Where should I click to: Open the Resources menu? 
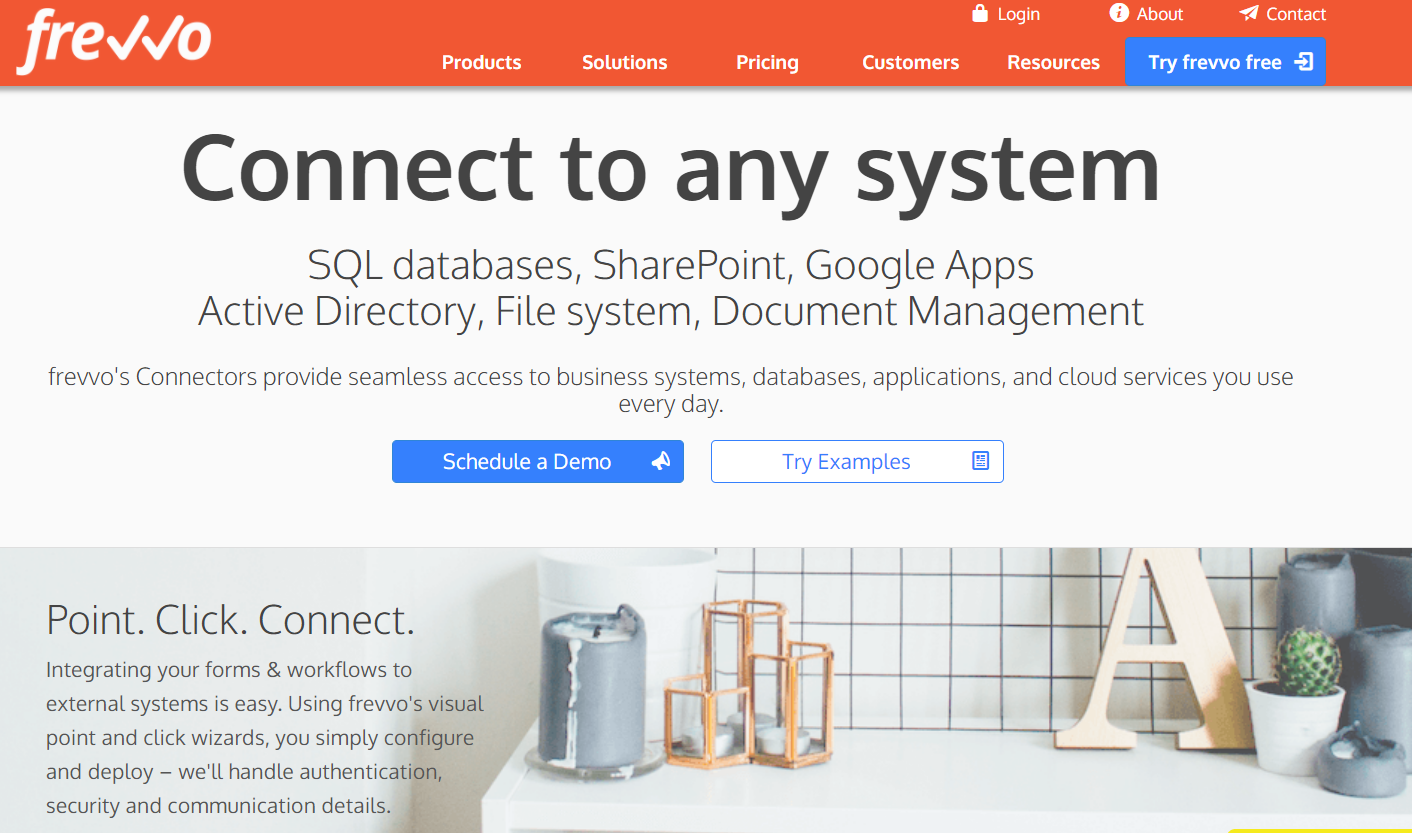(x=1054, y=62)
